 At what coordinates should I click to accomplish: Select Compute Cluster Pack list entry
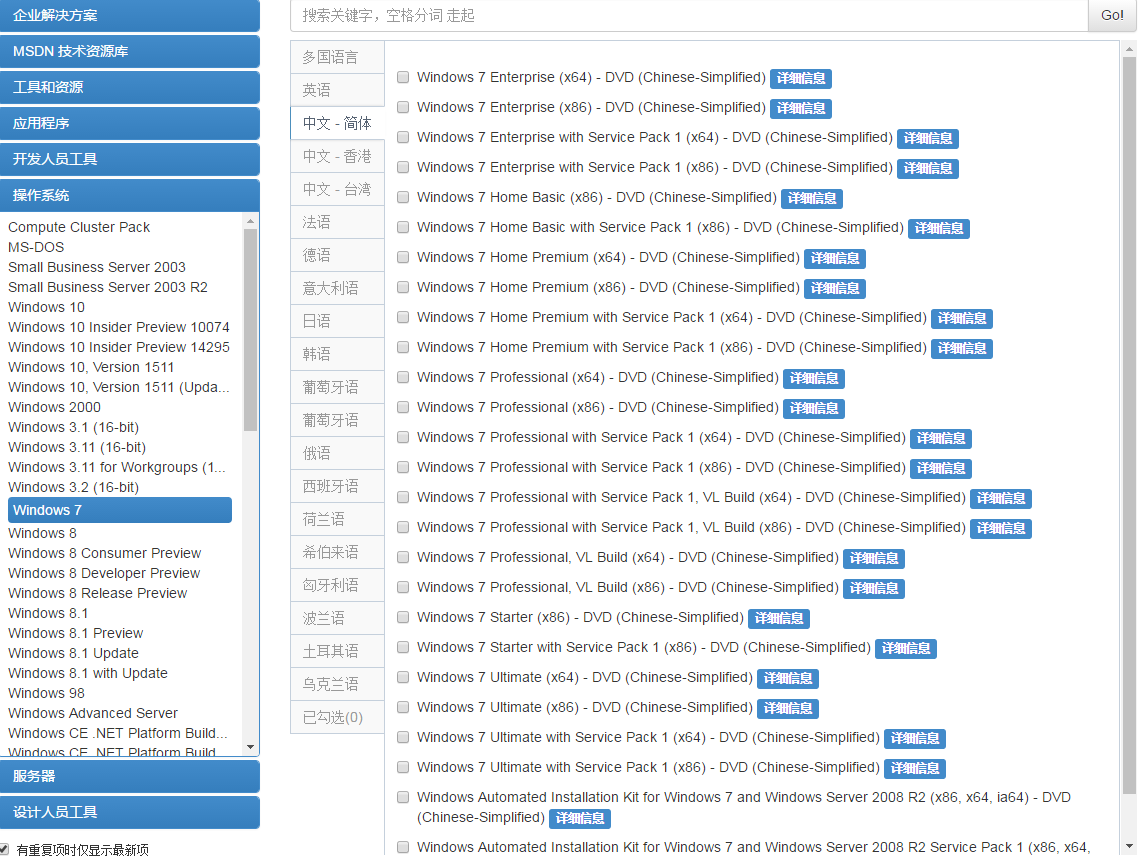[79, 227]
